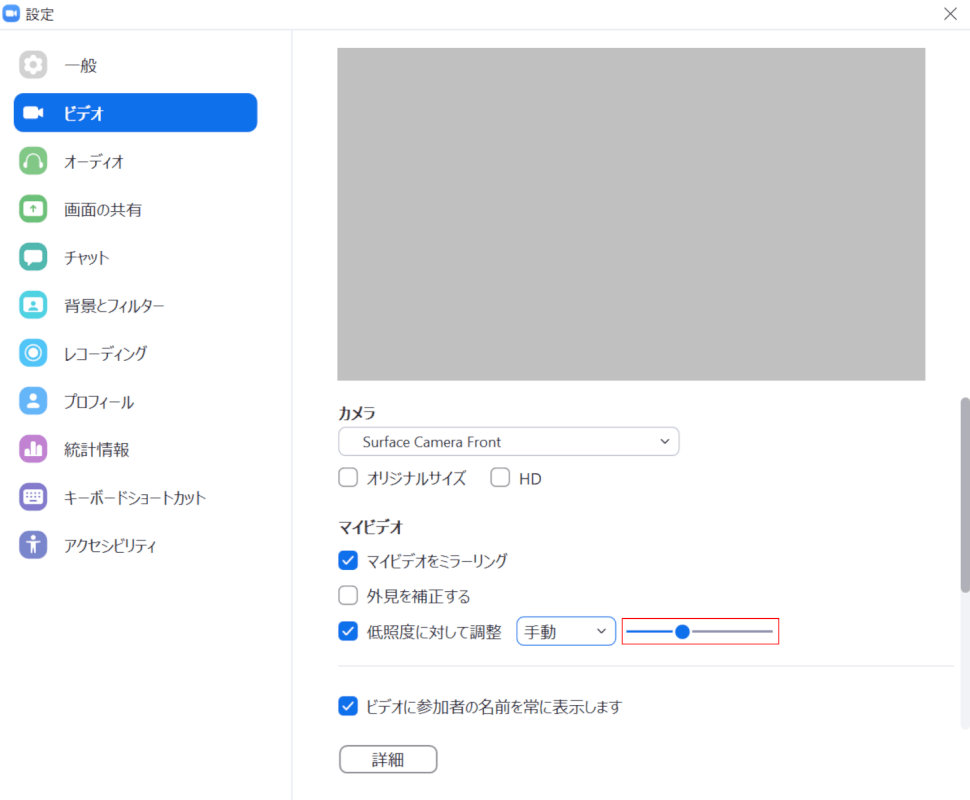Click the レコーディング record icon

tap(33, 353)
